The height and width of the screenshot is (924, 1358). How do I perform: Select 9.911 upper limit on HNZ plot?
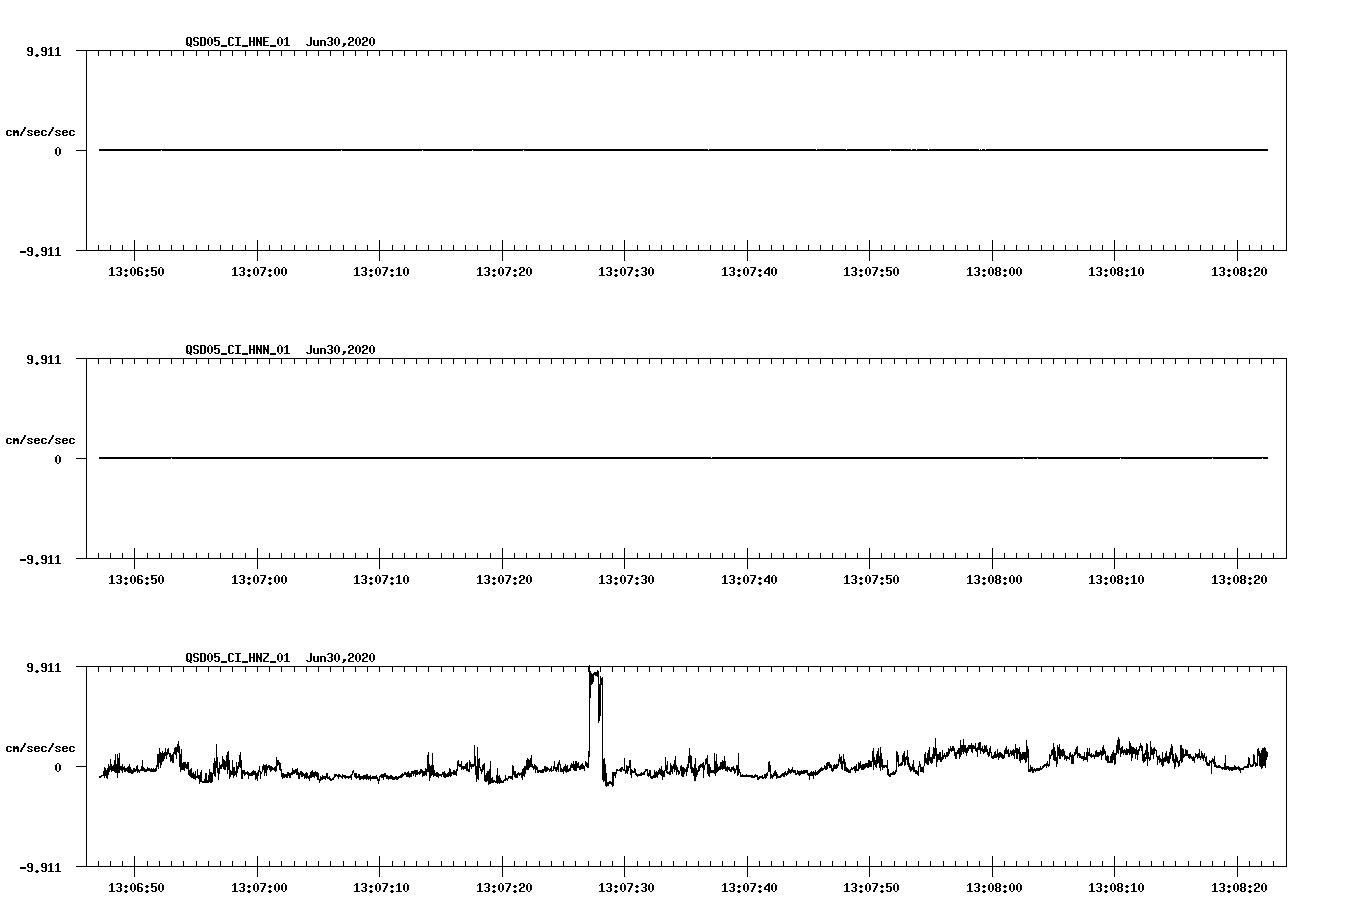point(44,668)
